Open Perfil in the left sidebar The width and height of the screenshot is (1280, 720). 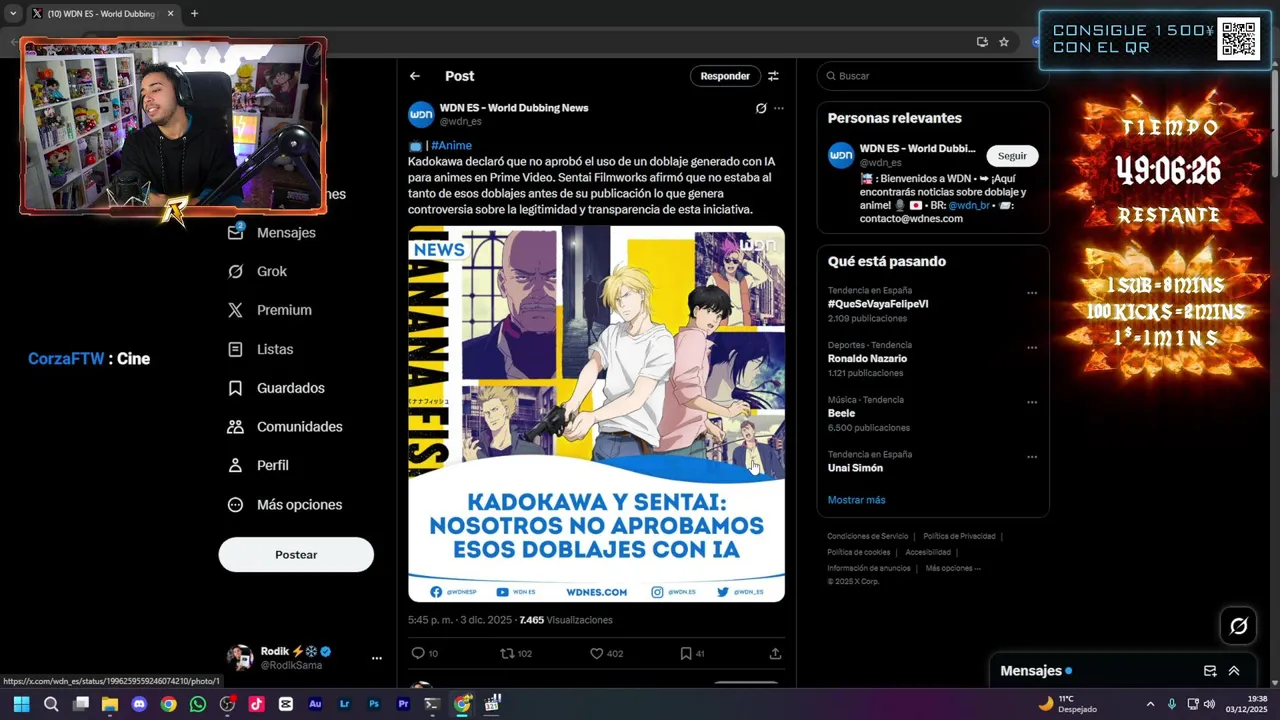click(258, 465)
